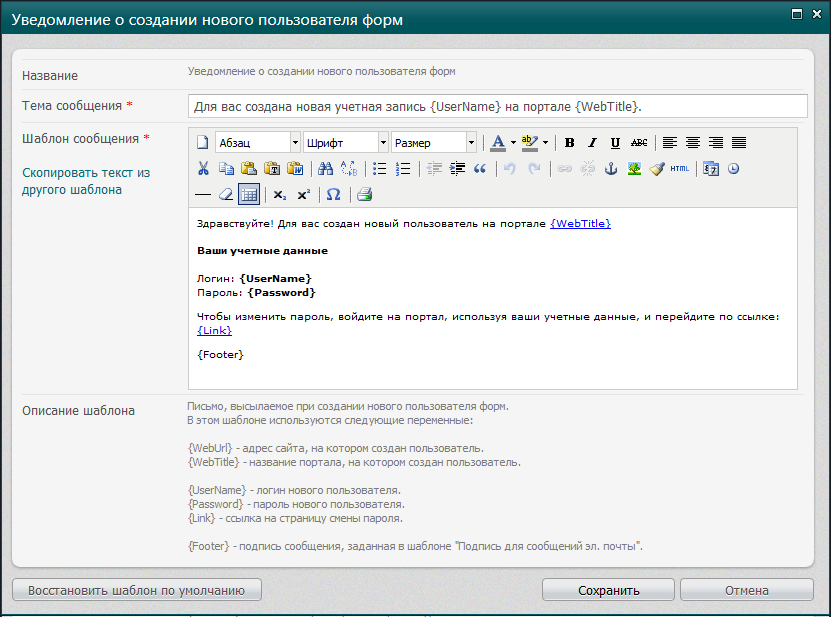
Task: Apply superscript formatting
Action: pos(303,195)
